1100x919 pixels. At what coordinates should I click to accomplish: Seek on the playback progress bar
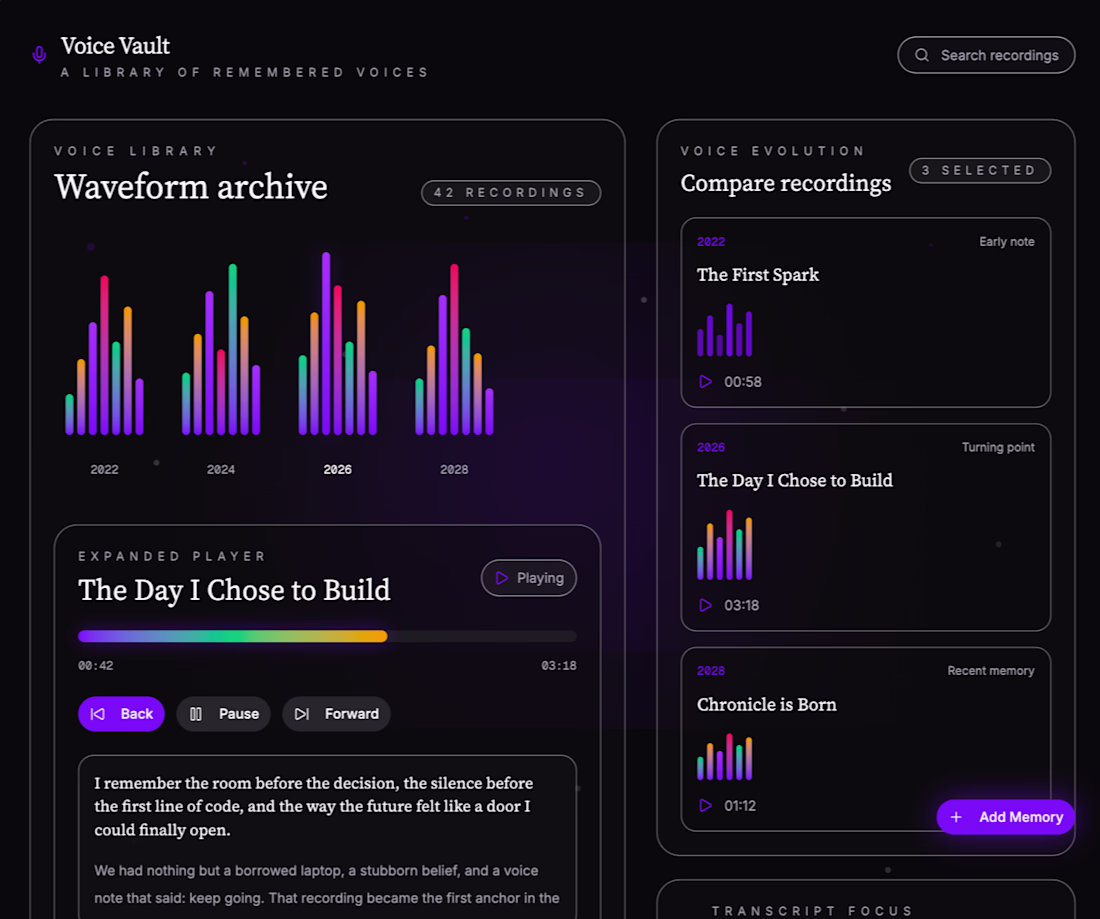pos(327,636)
